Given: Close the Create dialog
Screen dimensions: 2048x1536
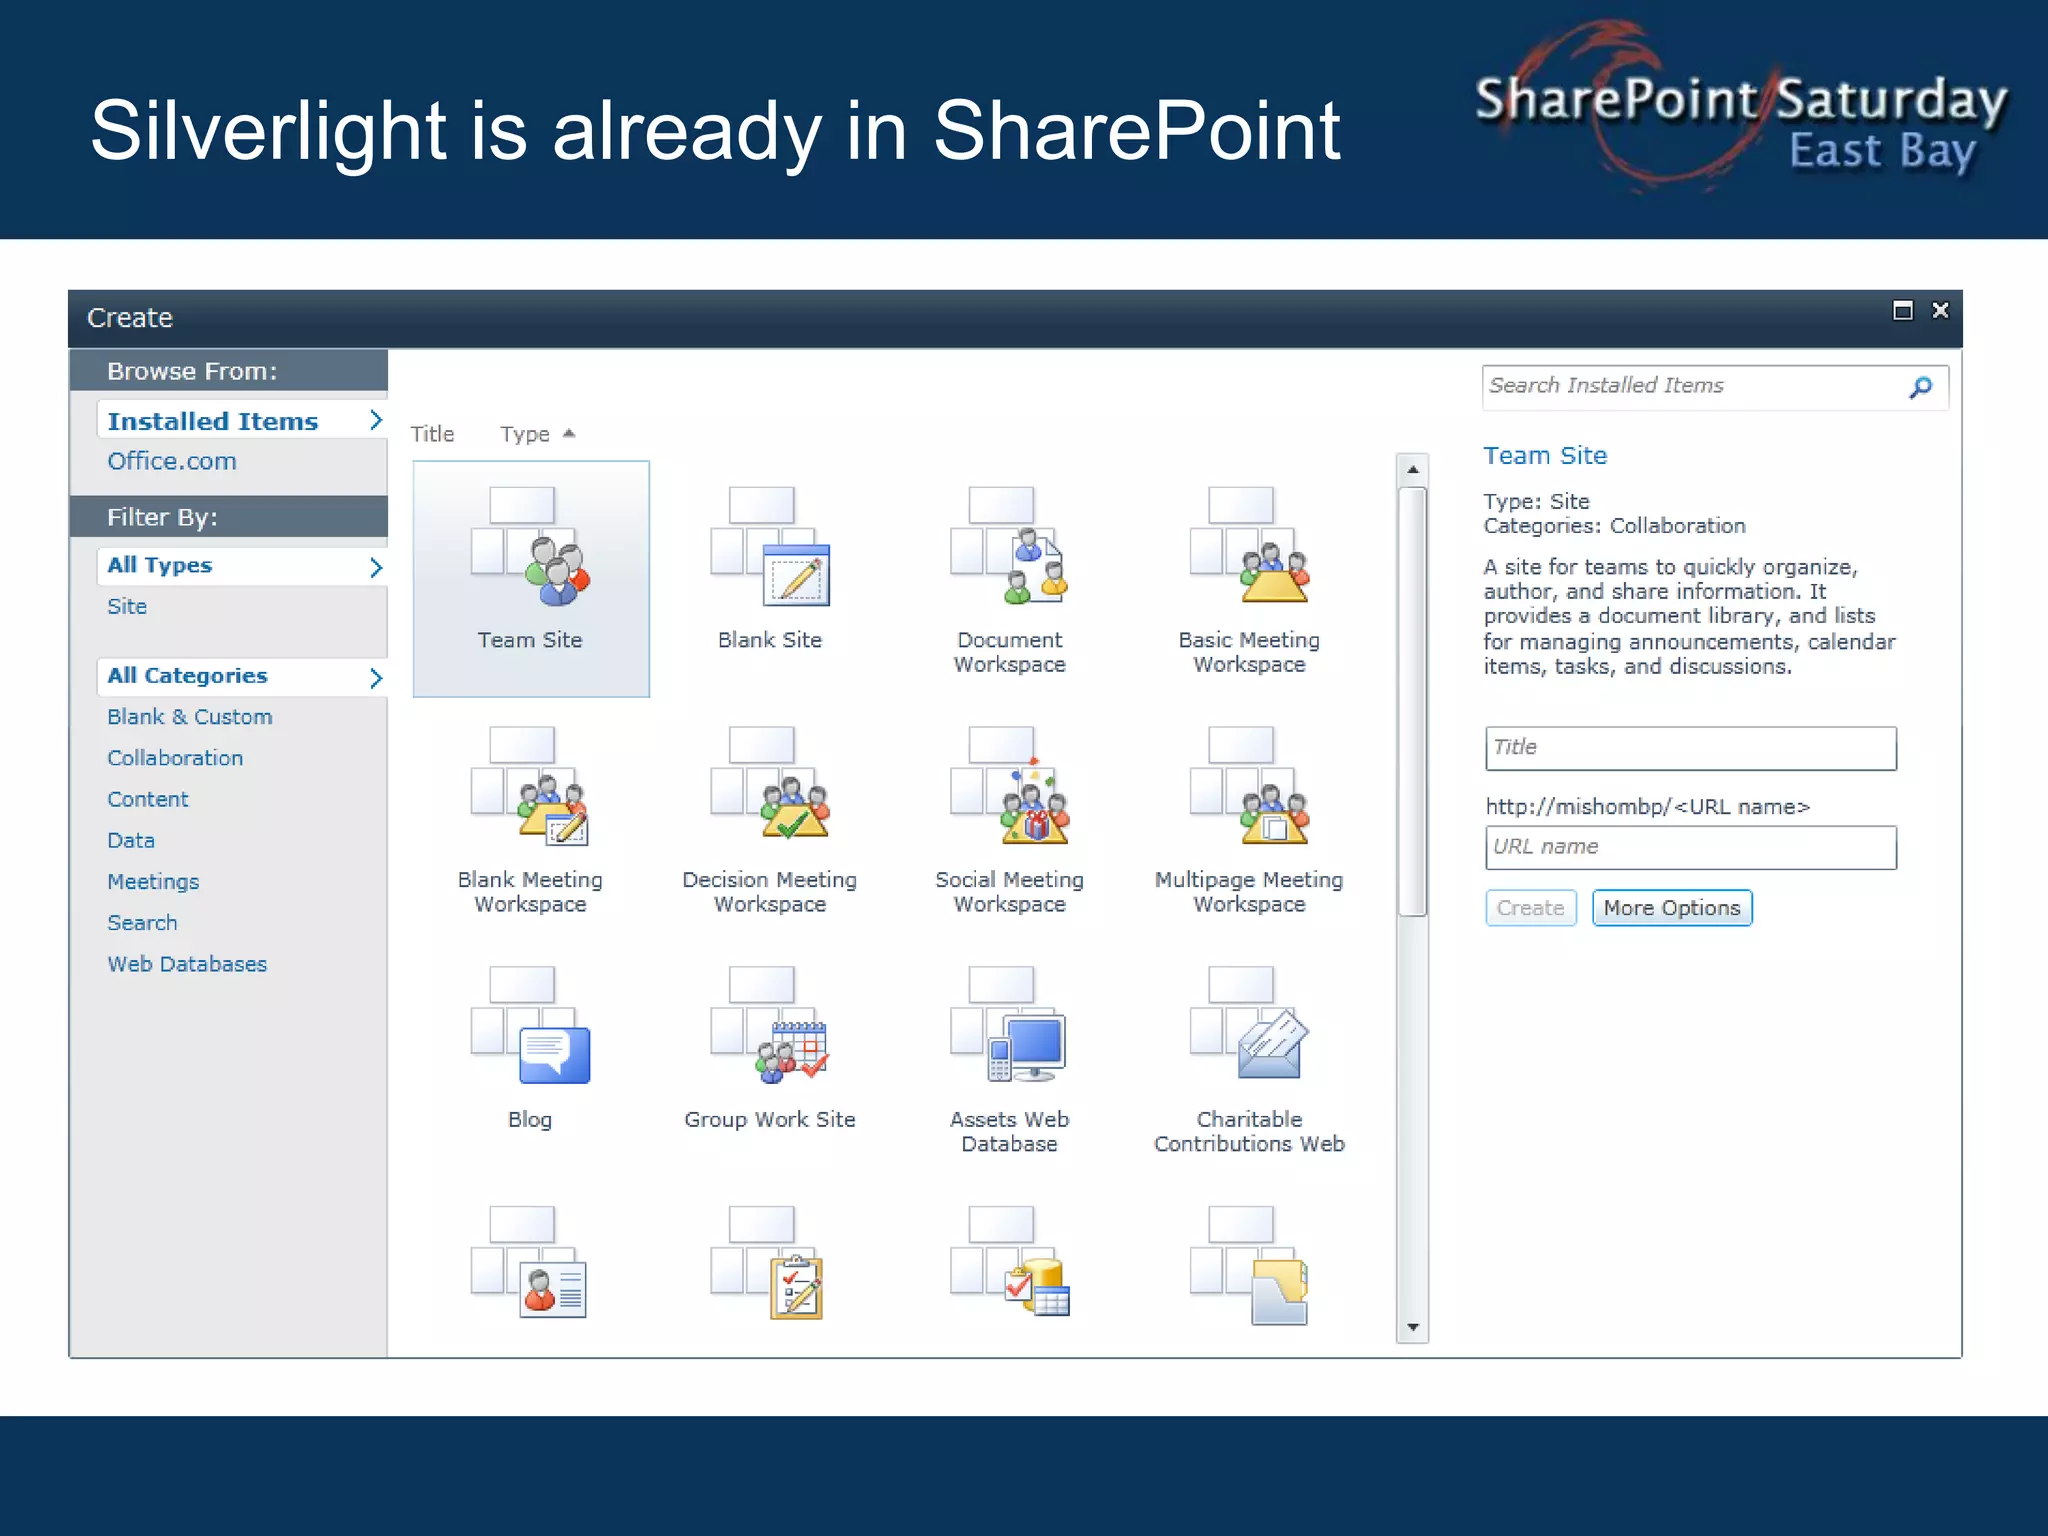Looking at the screenshot, I should tap(1940, 311).
